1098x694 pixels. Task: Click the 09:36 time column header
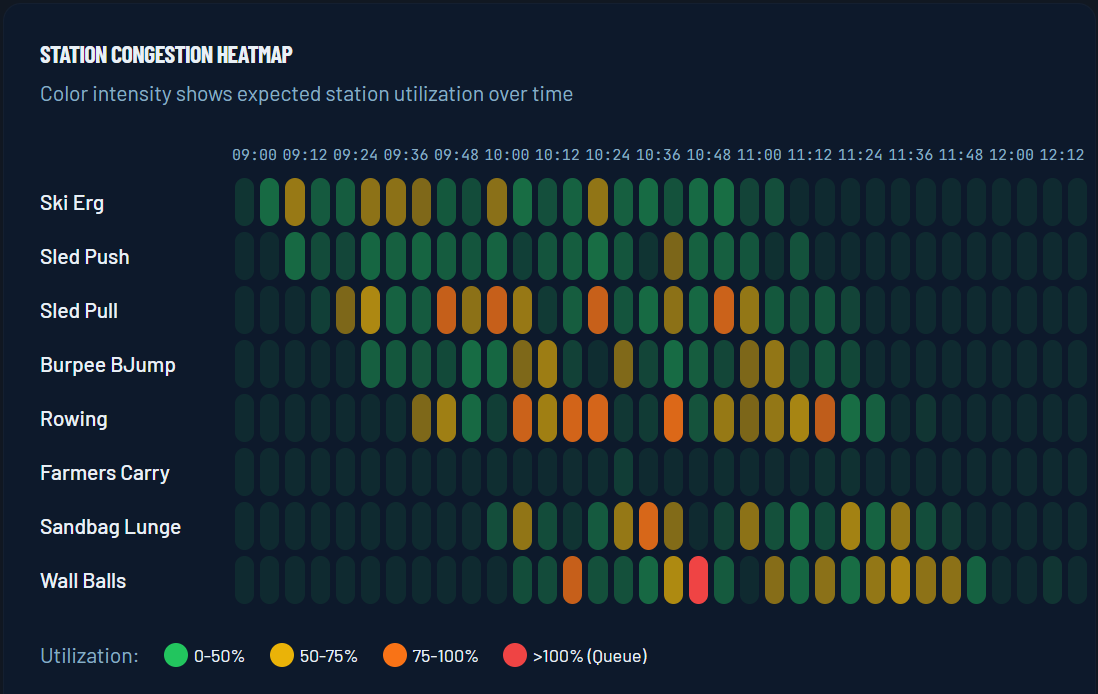tap(405, 155)
